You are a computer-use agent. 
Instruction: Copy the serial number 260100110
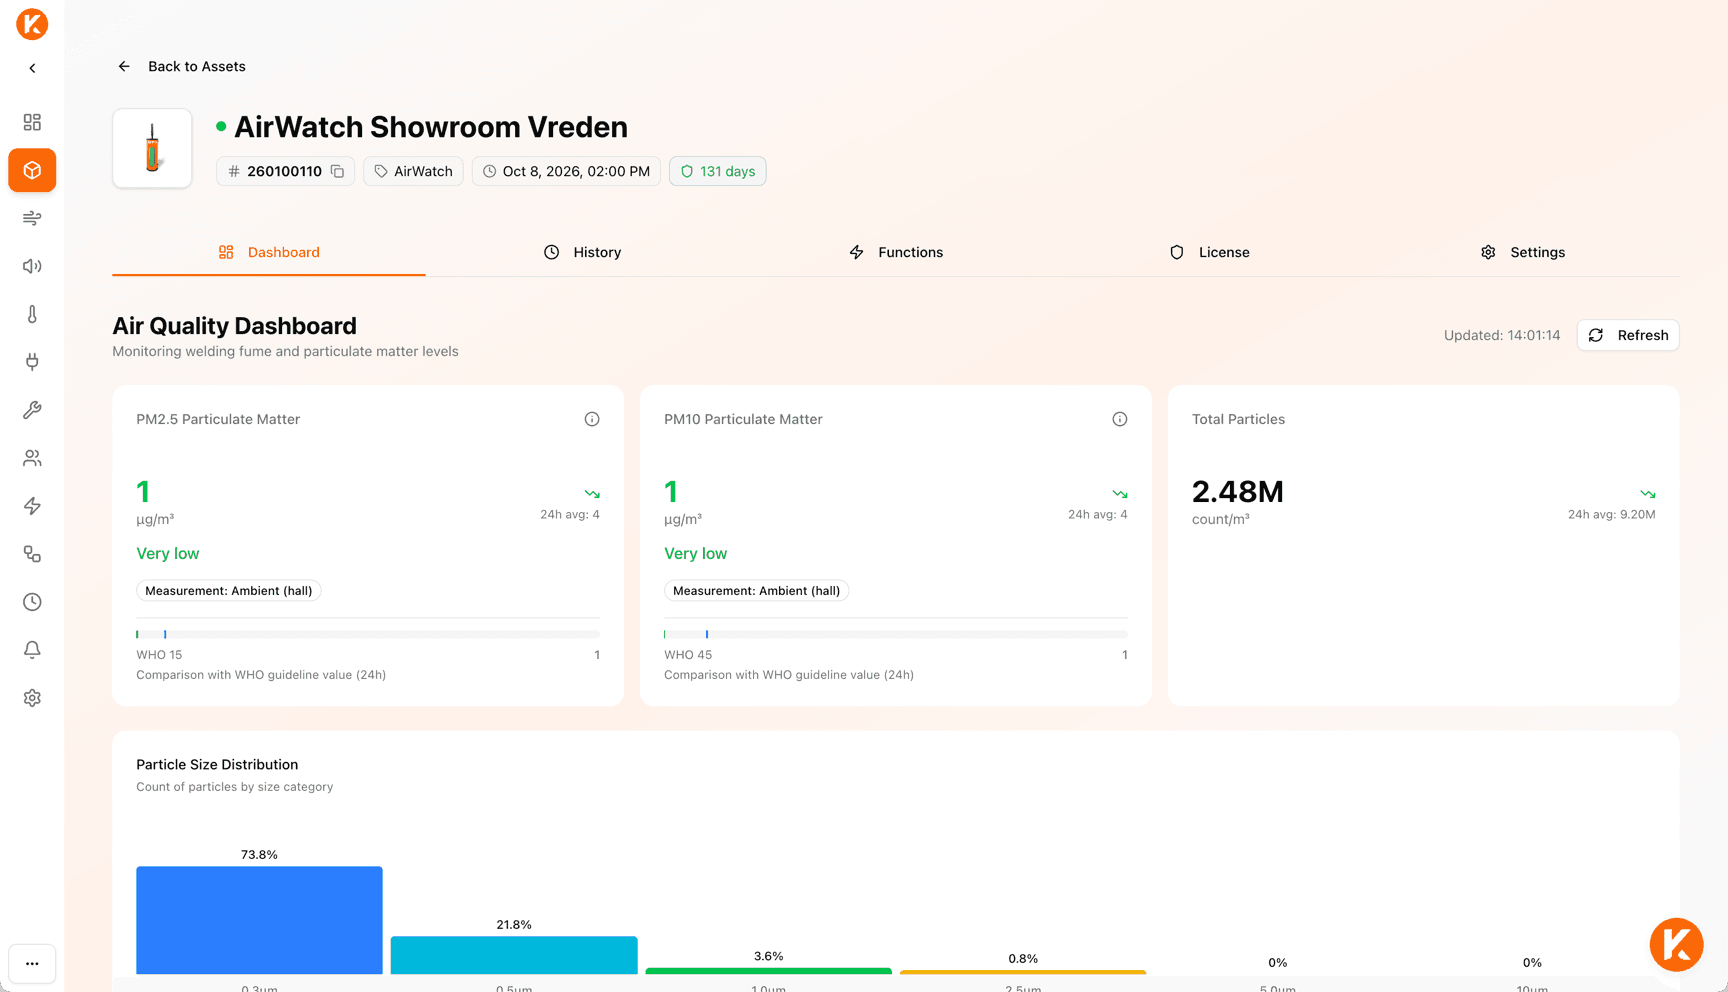point(338,171)
